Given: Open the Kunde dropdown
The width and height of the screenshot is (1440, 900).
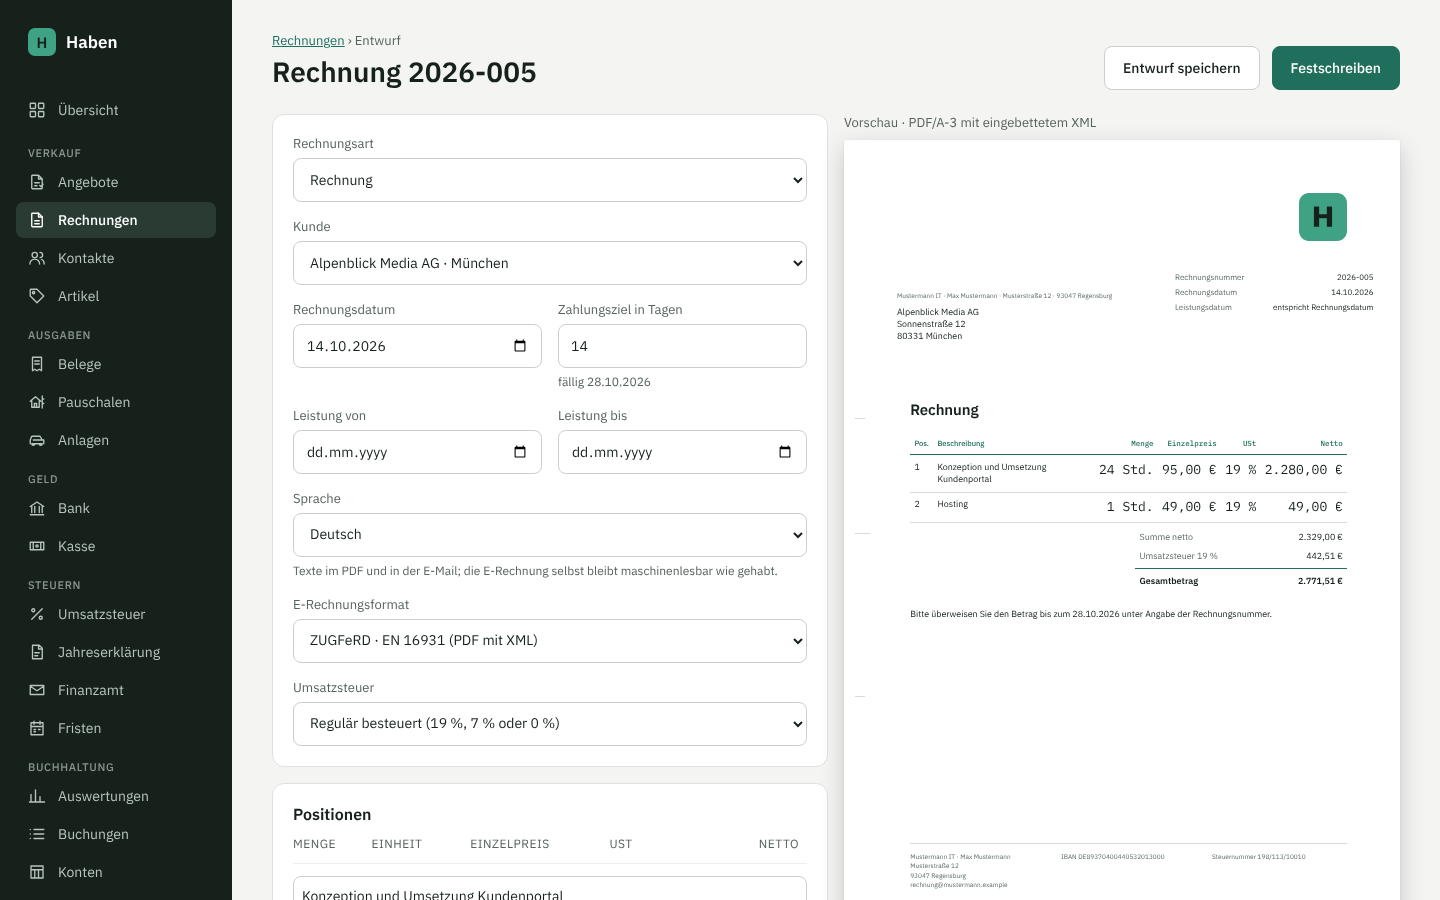Looking at the screenshot, I should click(550, 263).
